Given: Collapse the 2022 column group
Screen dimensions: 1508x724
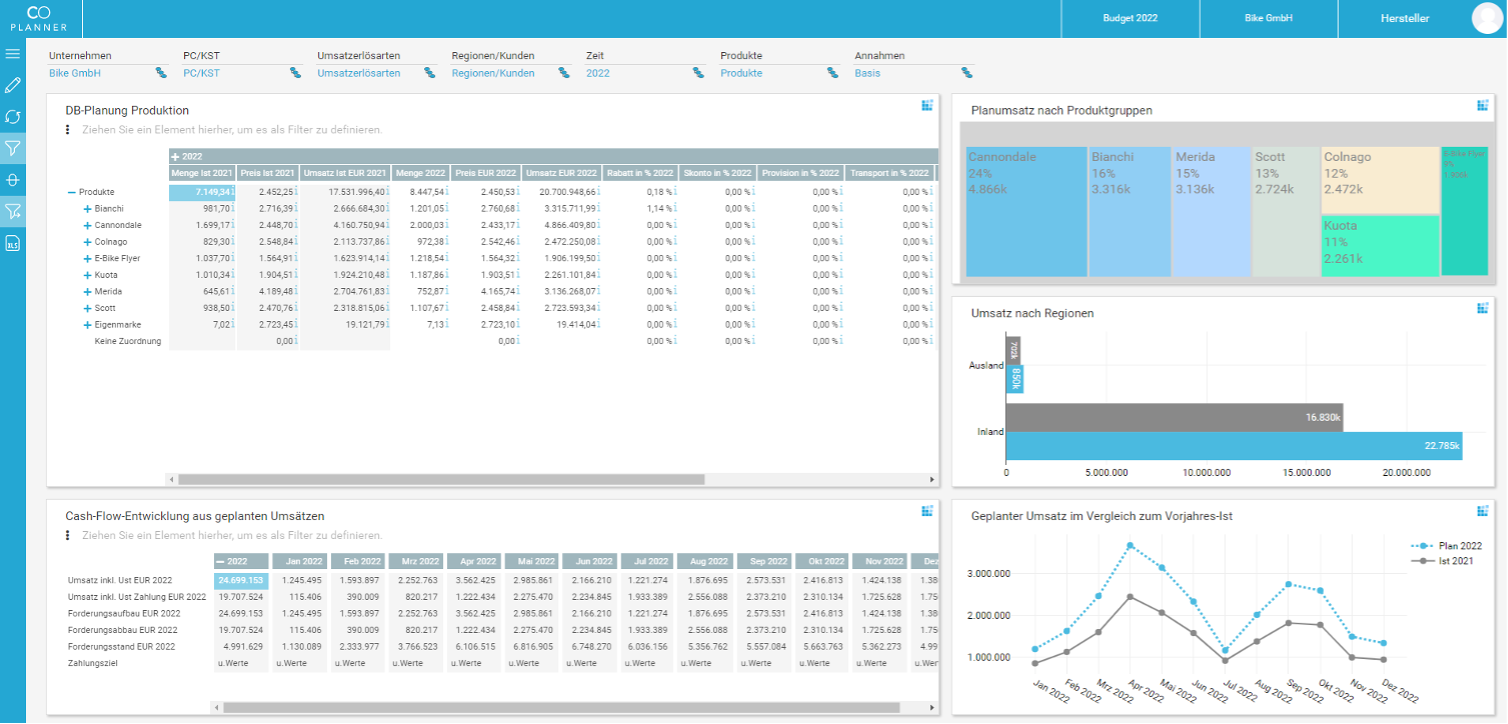Looking at the screenshot, I should click(x=176, y=156).
